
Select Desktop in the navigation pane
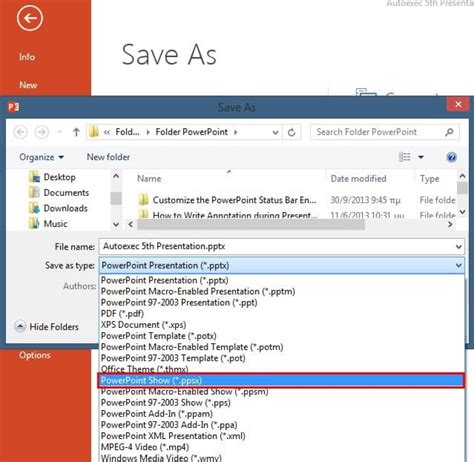pos(52,177)
